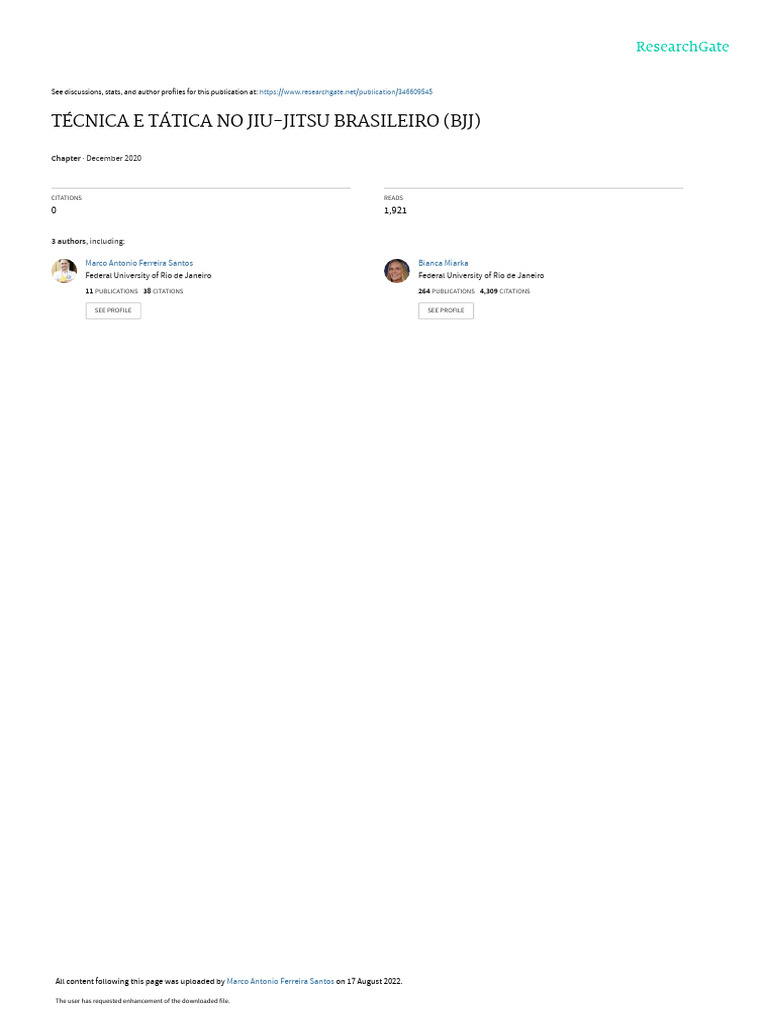This screenshot has height=1024, width=768.
Task: Click Bianca's Federal University of Rio de Janeiro affiliation
Action: pyautogui.click(x=481, y=276)
